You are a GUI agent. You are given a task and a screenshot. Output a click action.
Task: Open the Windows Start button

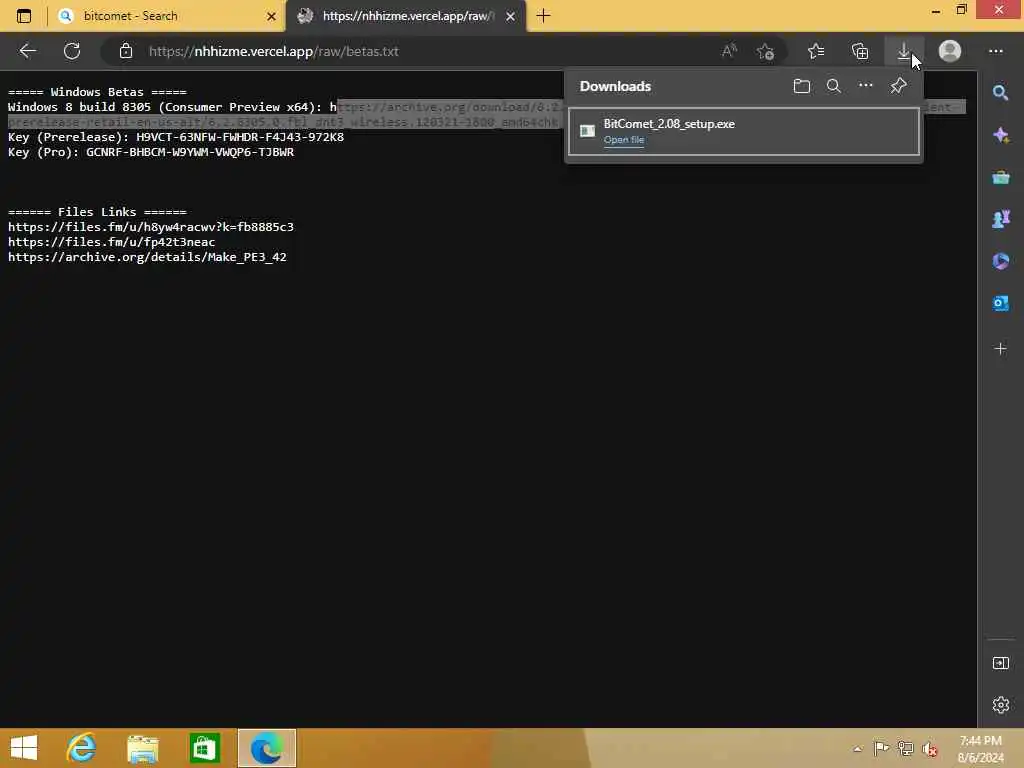pyautogui.click(x=24, y=748)
